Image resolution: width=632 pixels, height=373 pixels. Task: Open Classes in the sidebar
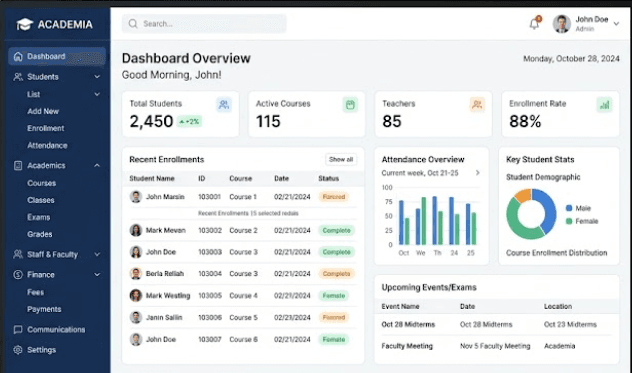tap(41, 200)
